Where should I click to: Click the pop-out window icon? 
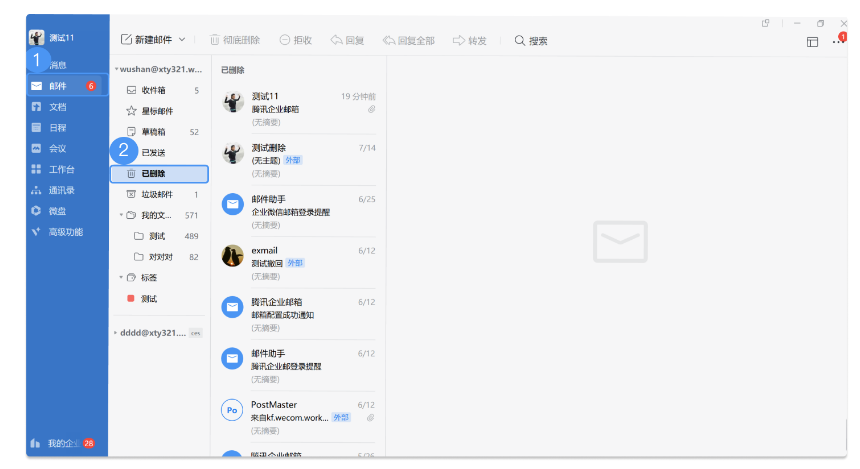(x=766, y=23)
